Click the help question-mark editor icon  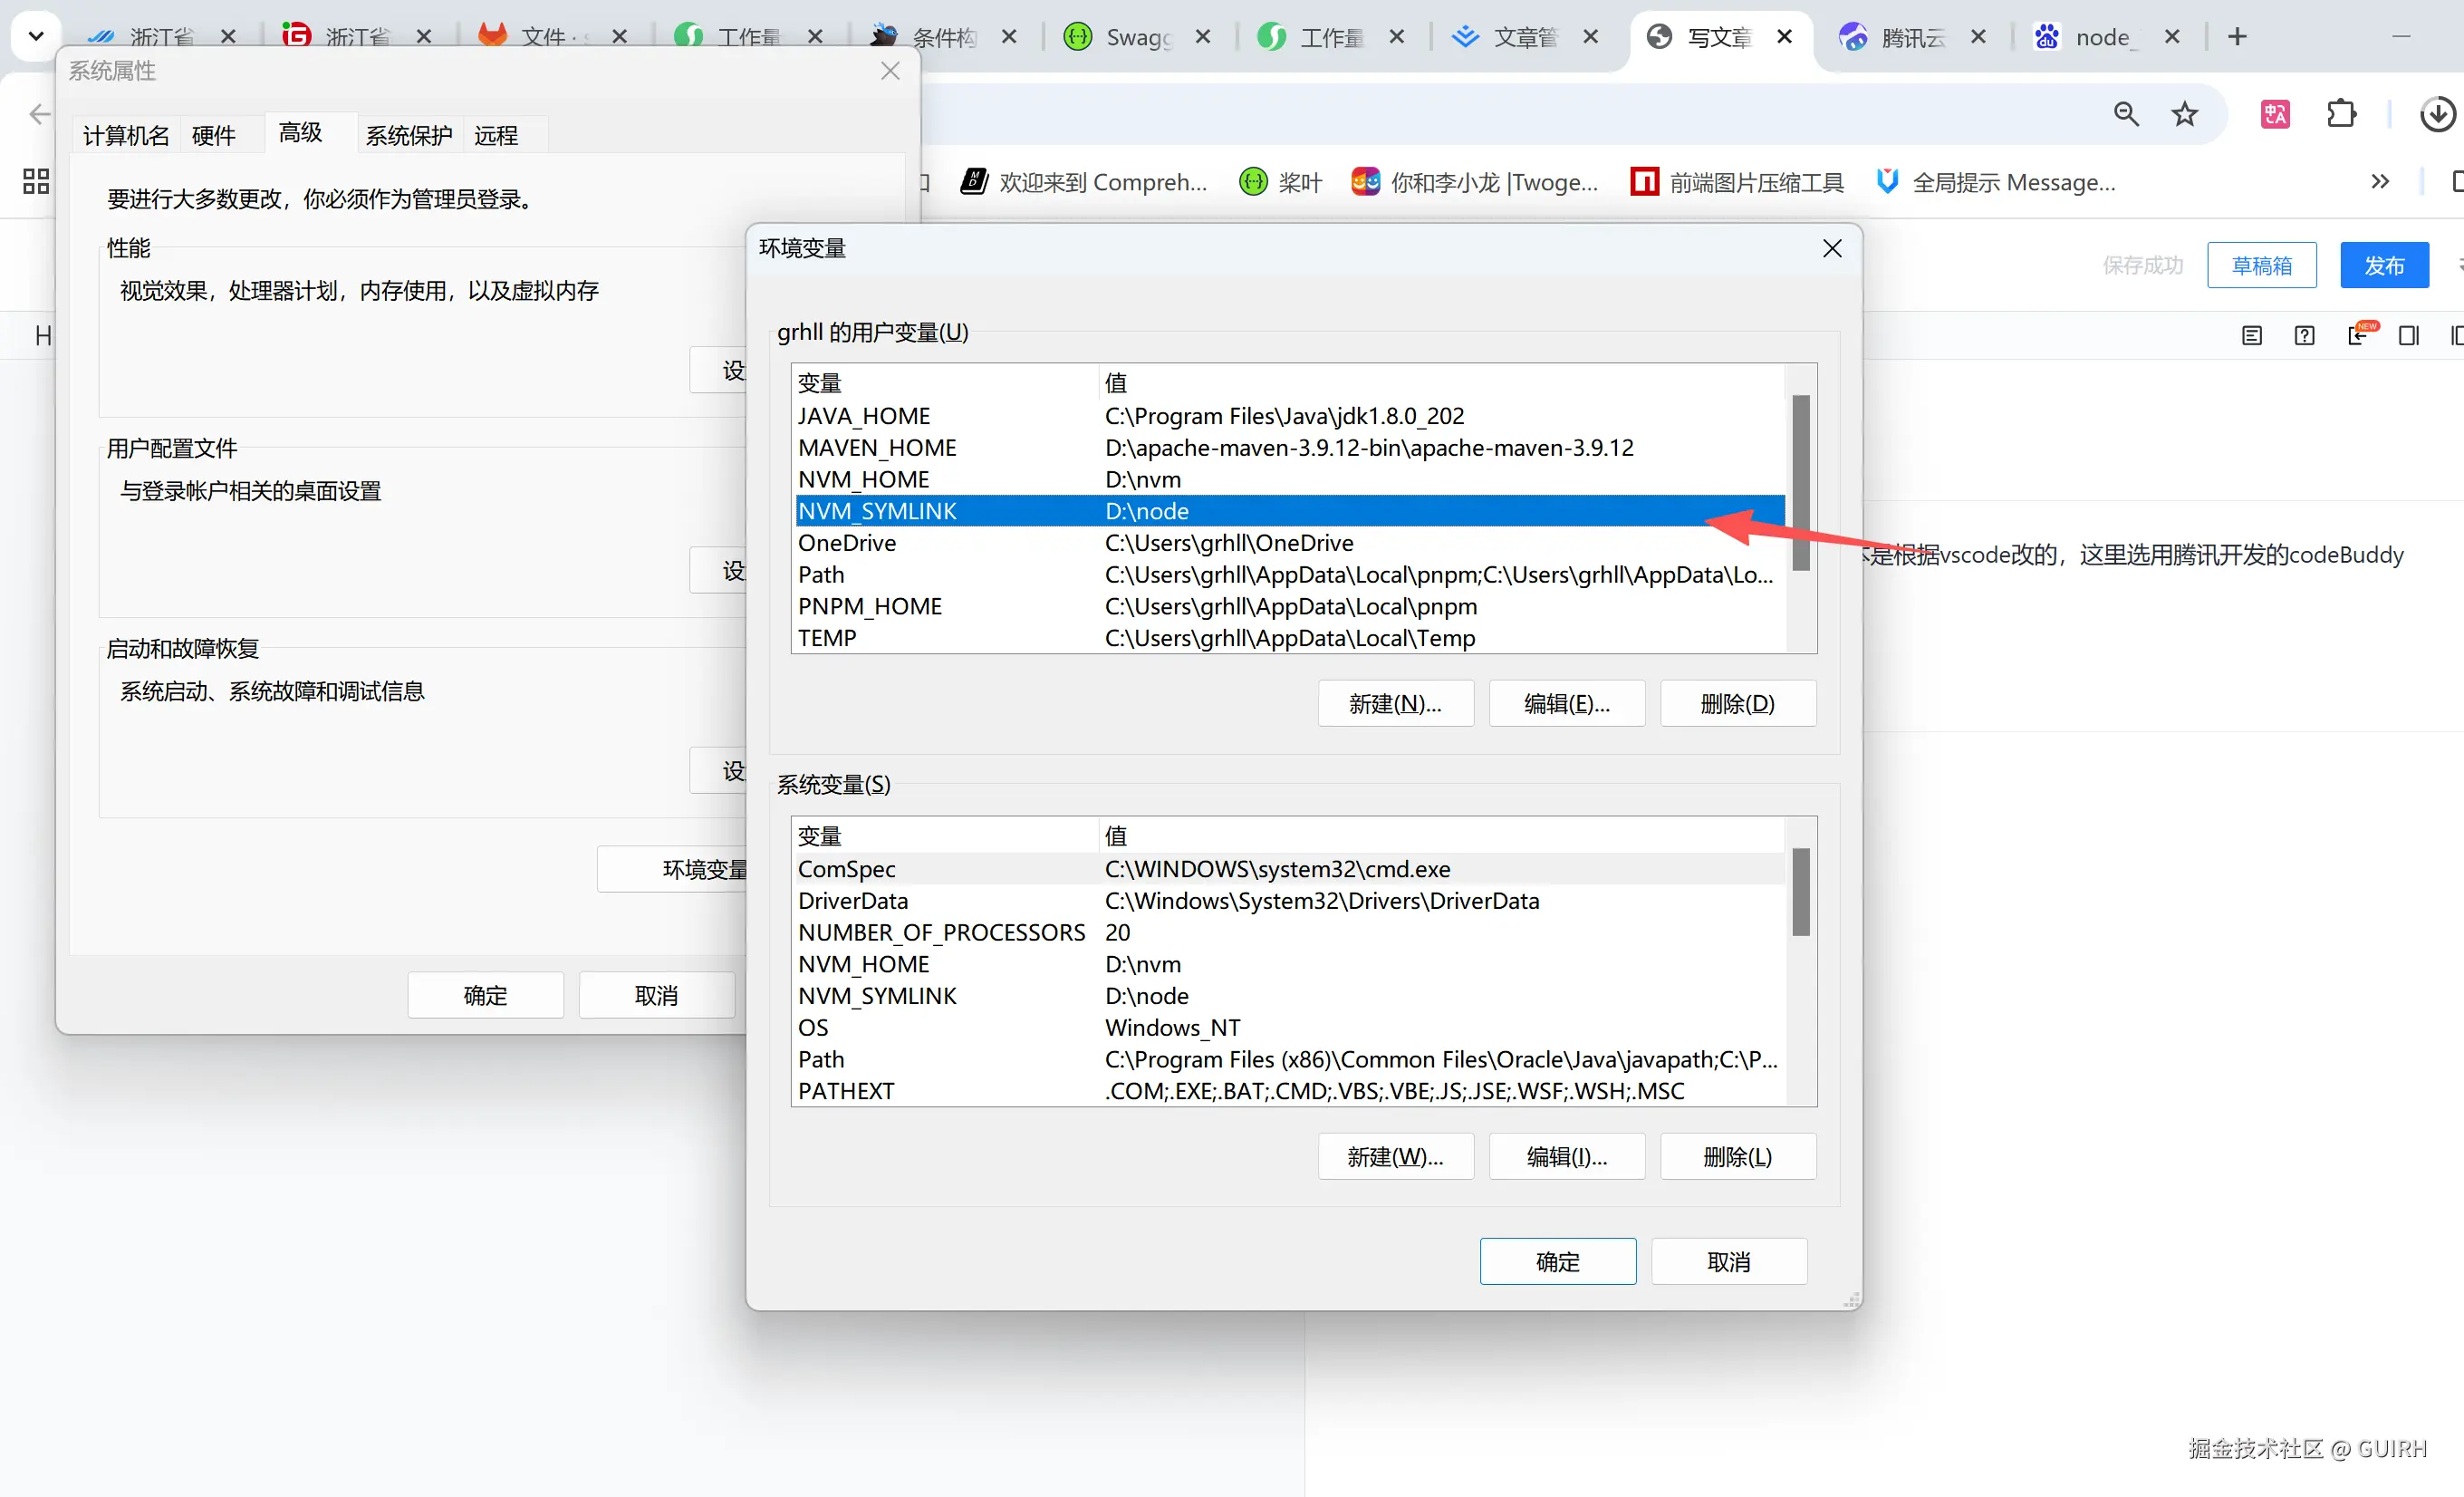[x=2304, y=336]
